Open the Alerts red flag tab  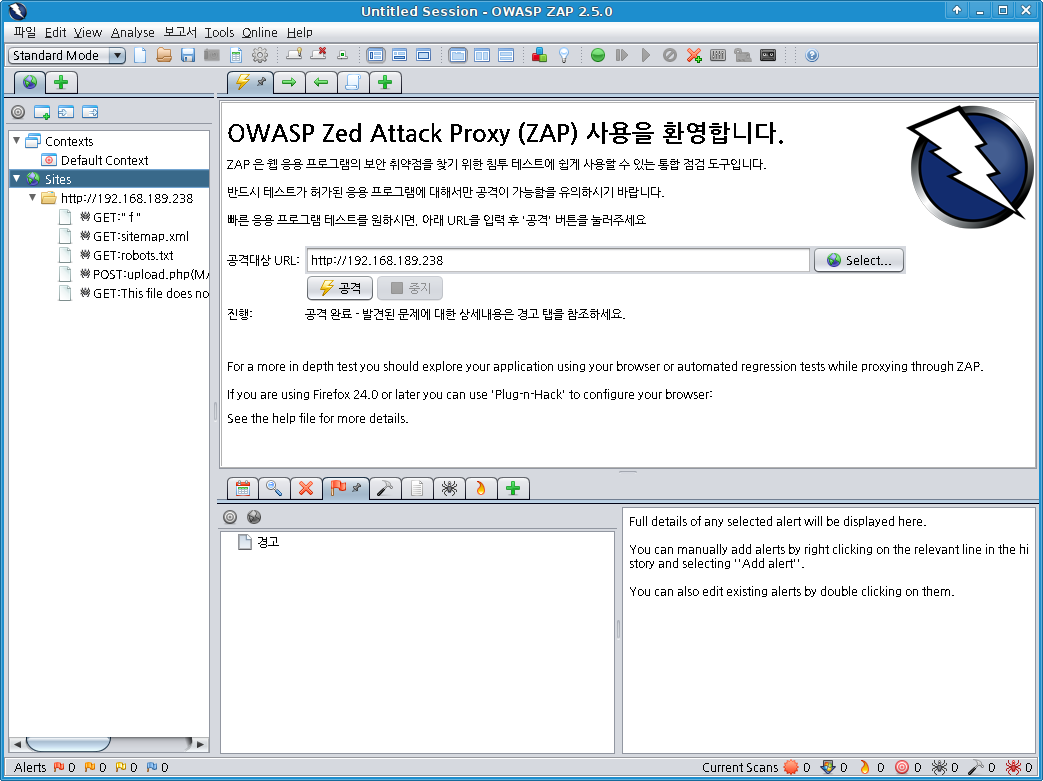pos(346,489)
